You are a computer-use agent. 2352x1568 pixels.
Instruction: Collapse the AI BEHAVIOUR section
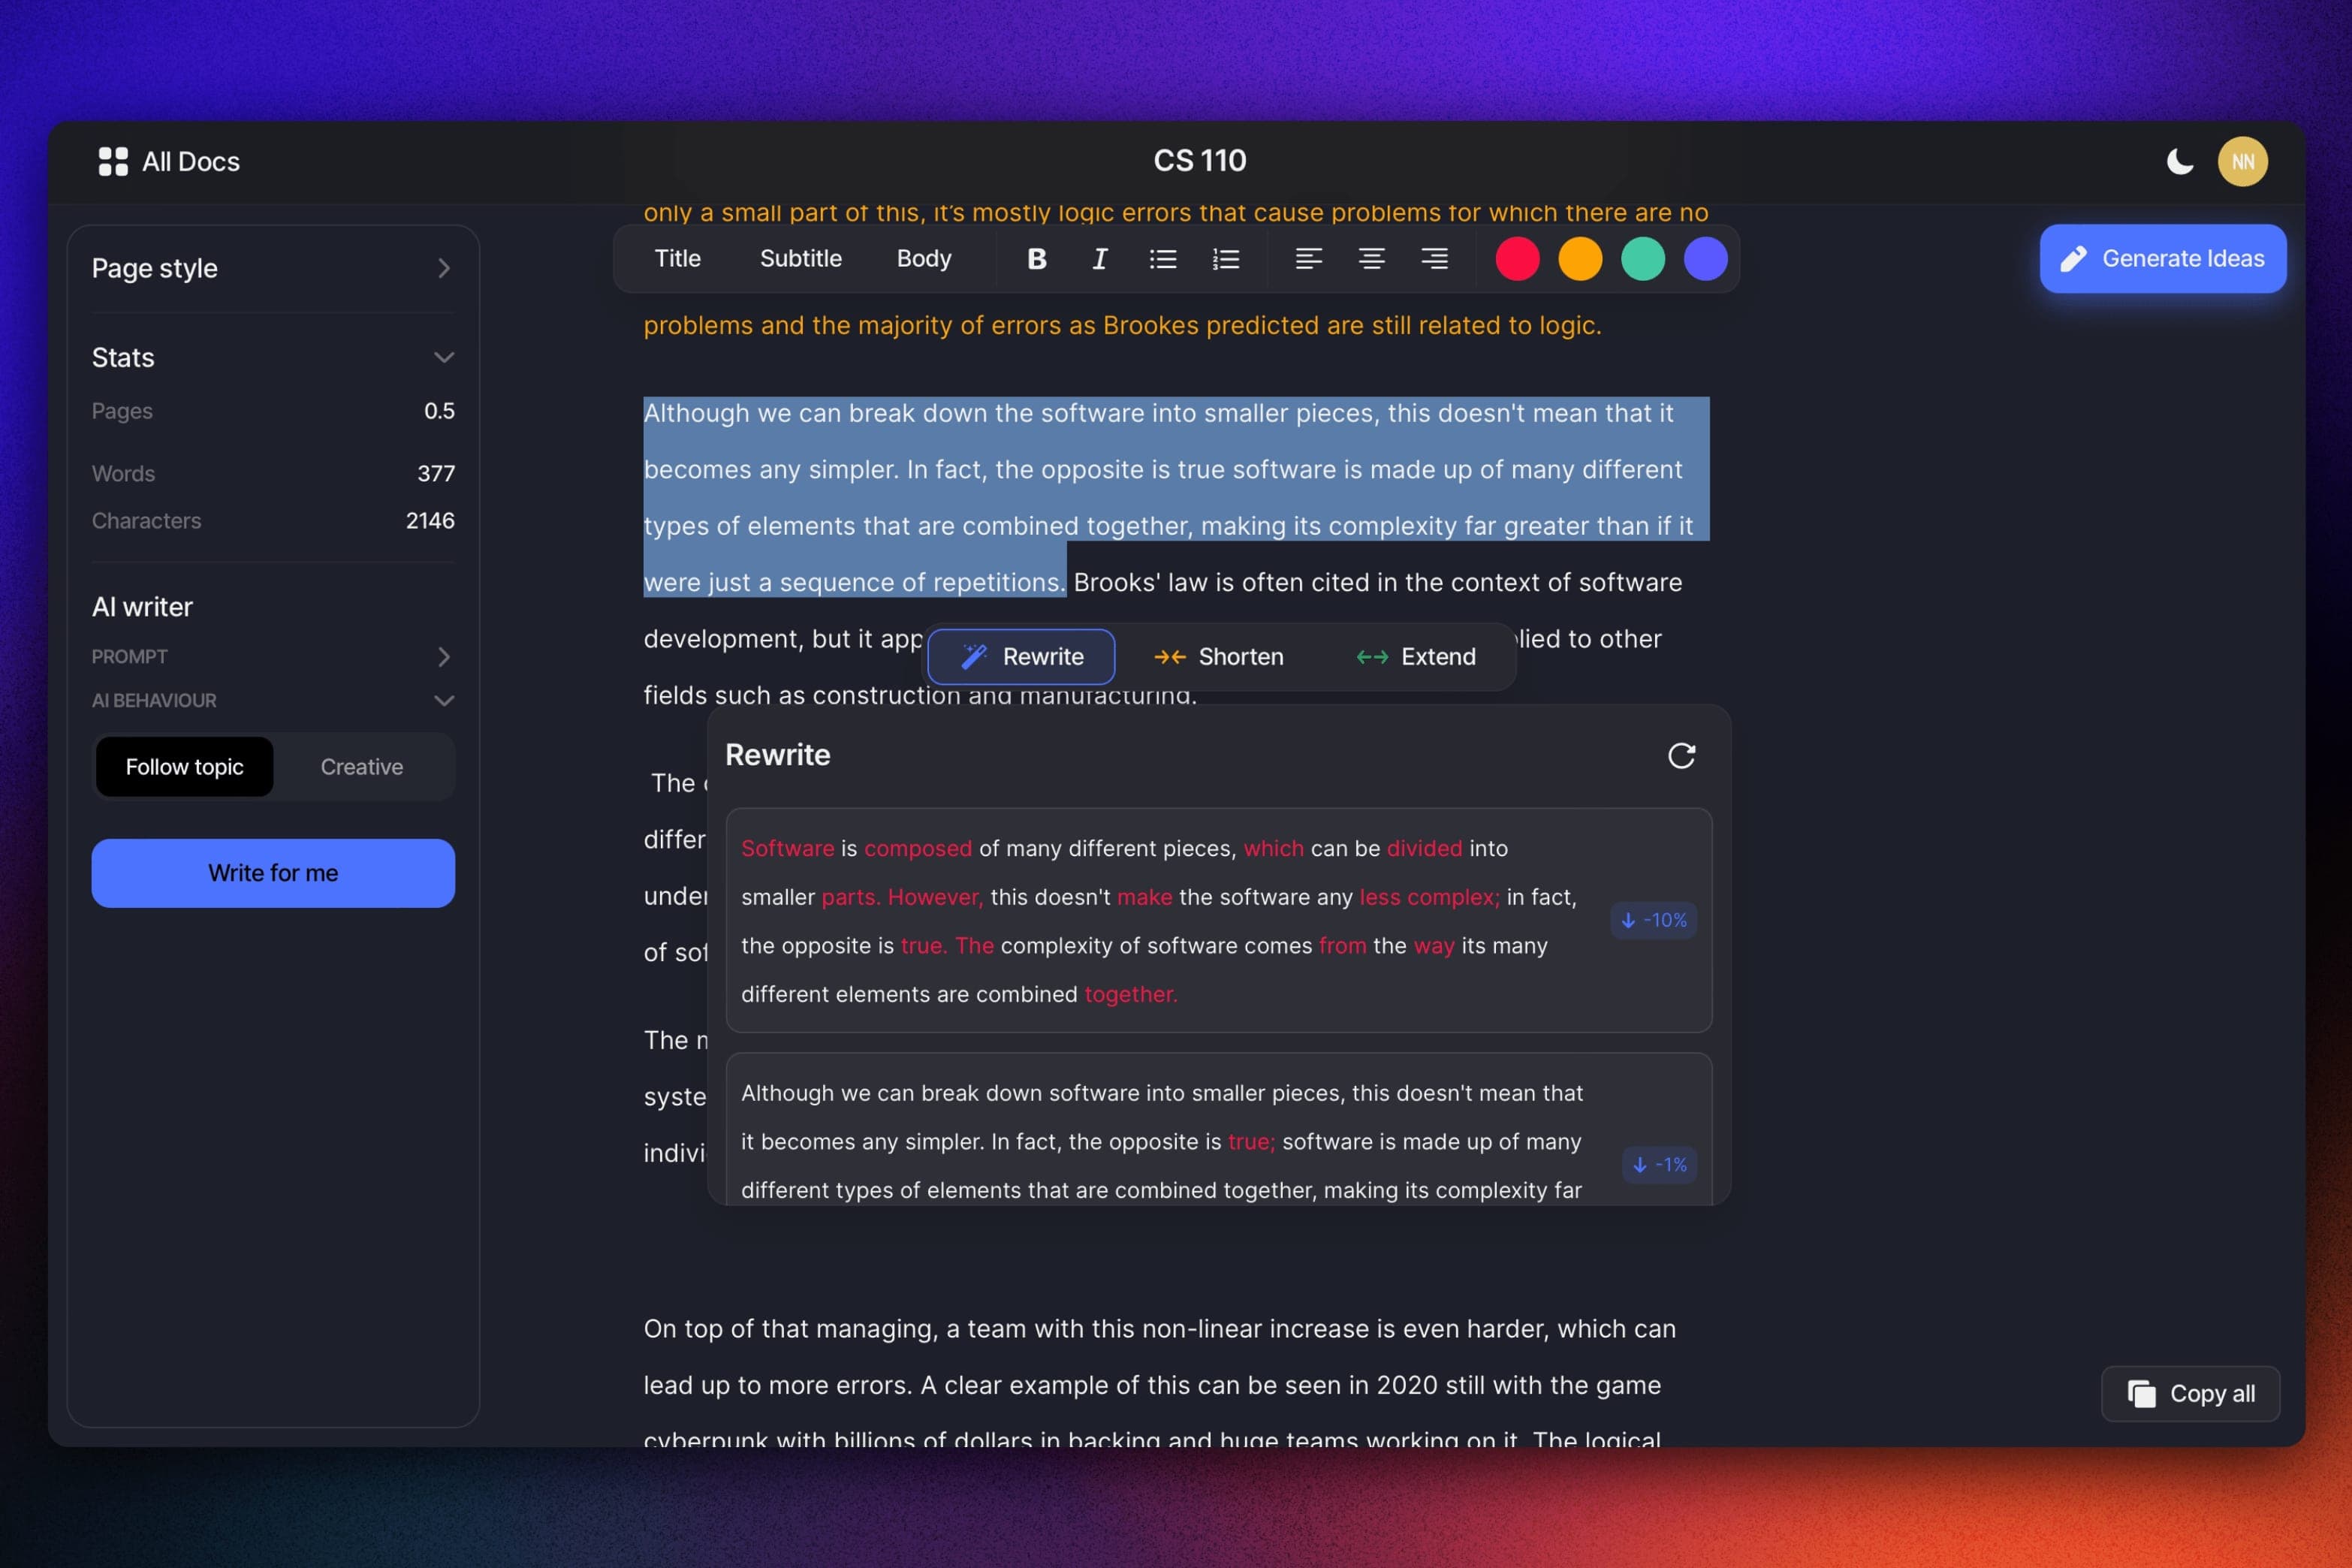click(273, 701)
